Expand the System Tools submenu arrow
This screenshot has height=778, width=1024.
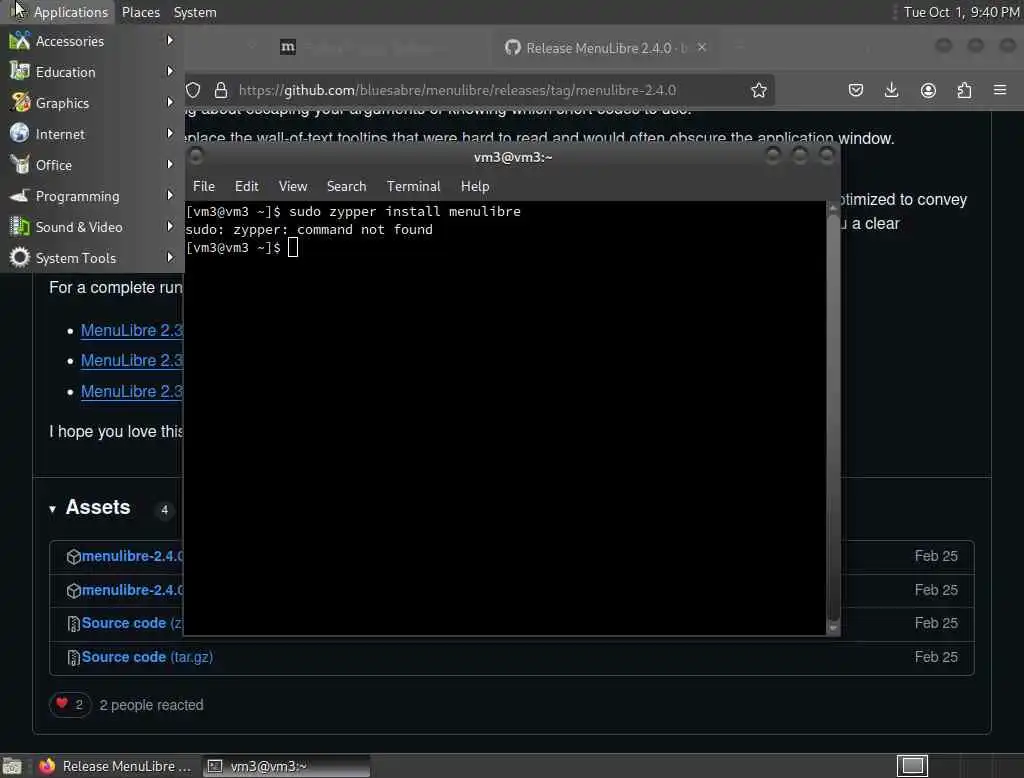(170, 257)
